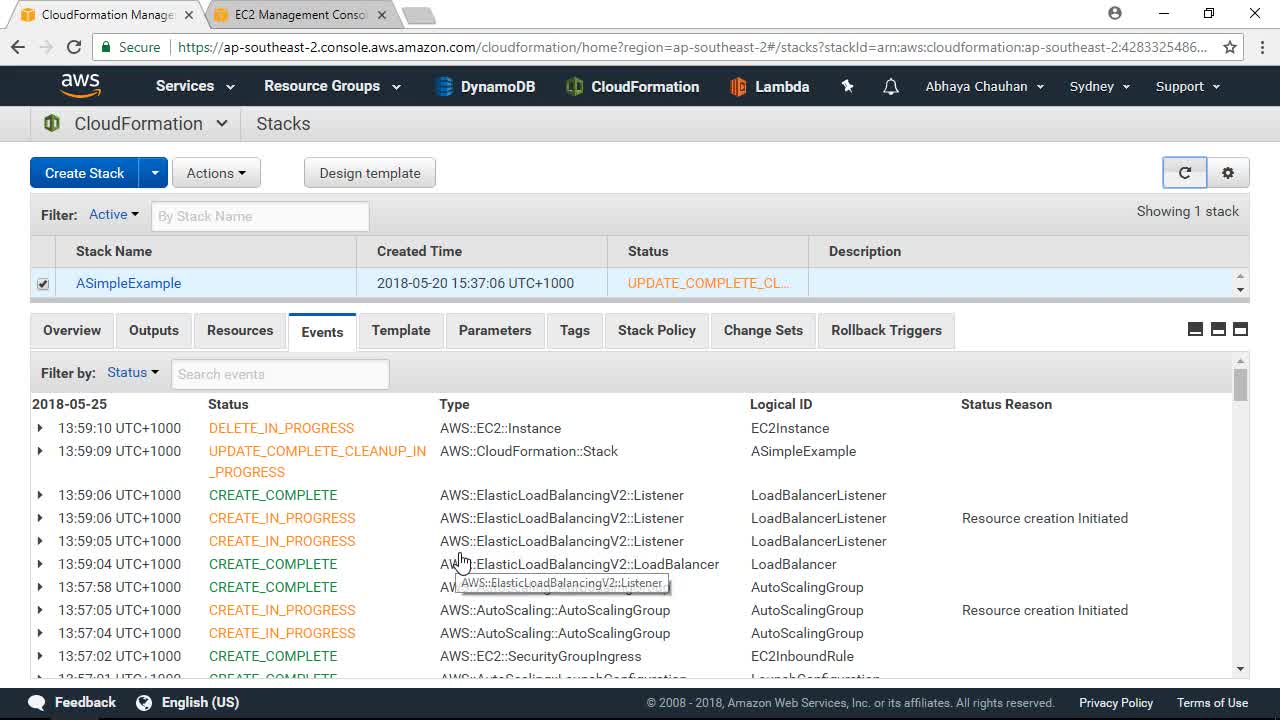
Task: Open the Template tab
Action: 401,330
